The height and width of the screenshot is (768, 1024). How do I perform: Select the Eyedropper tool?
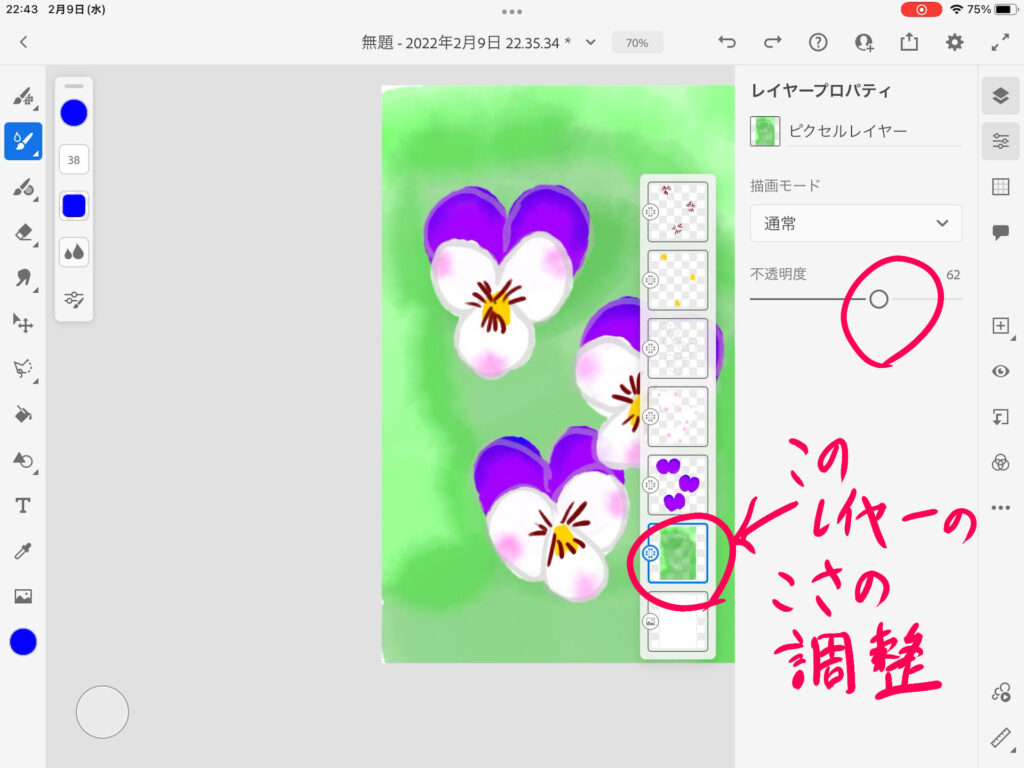pyautogui.click(x=23, y=551)
